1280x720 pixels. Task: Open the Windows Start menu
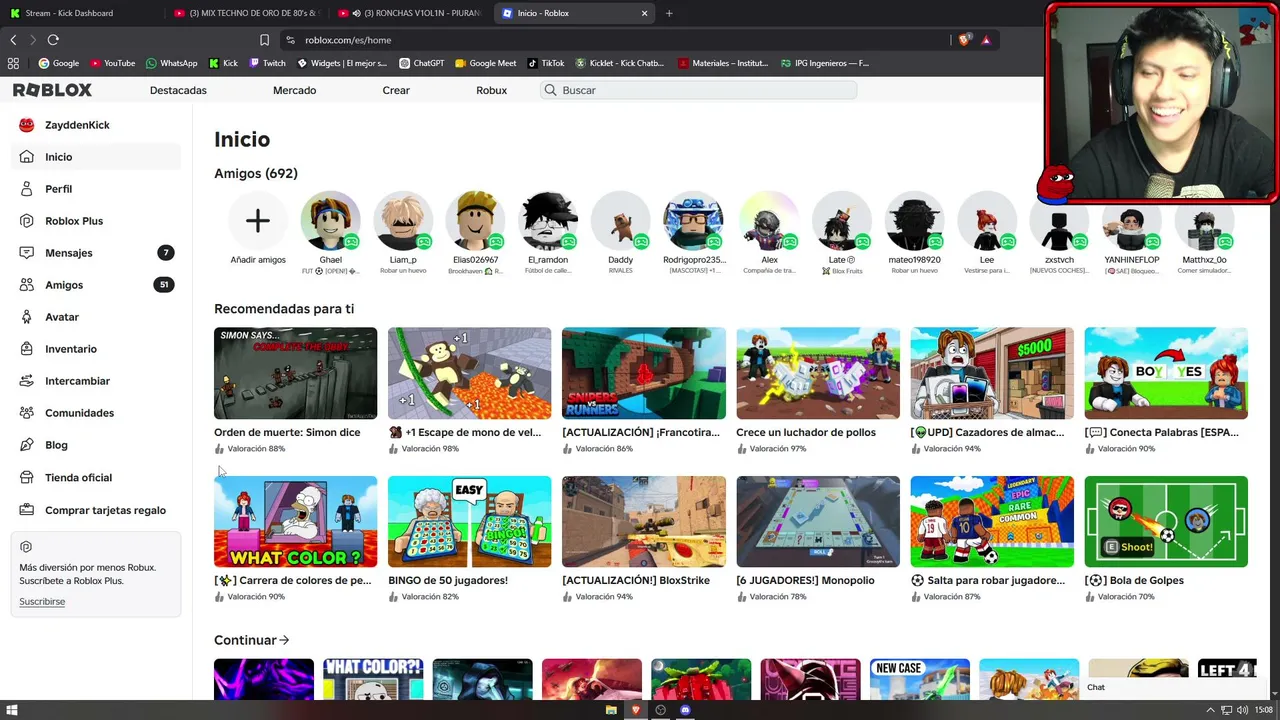coord(12,710)
